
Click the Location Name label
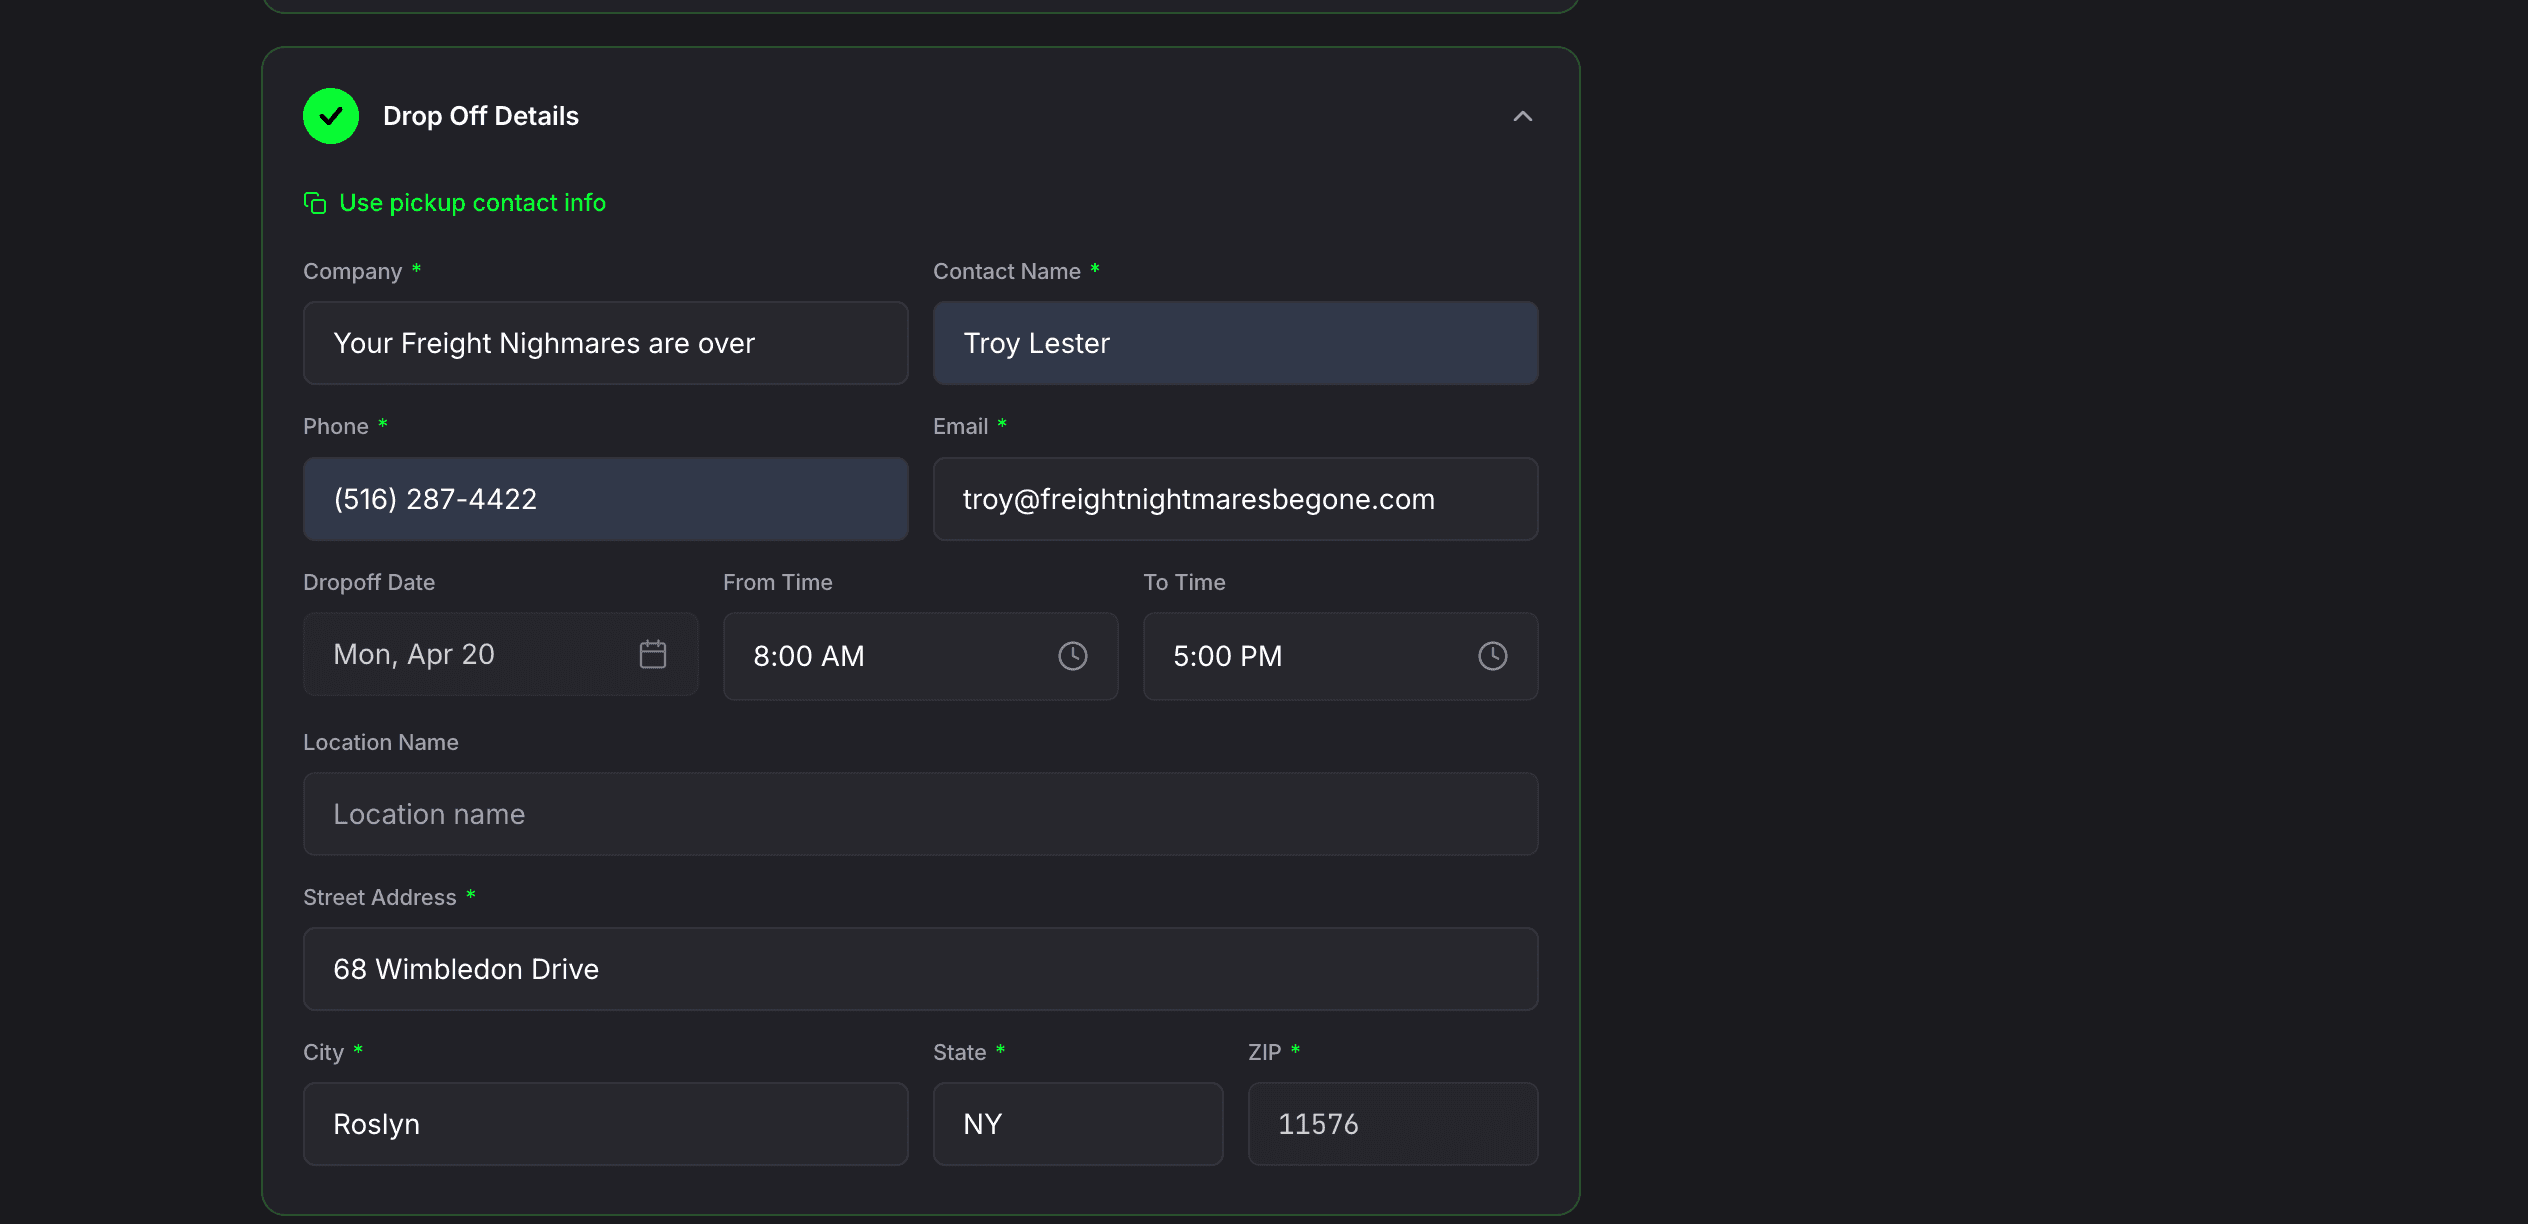pos(381,742)
